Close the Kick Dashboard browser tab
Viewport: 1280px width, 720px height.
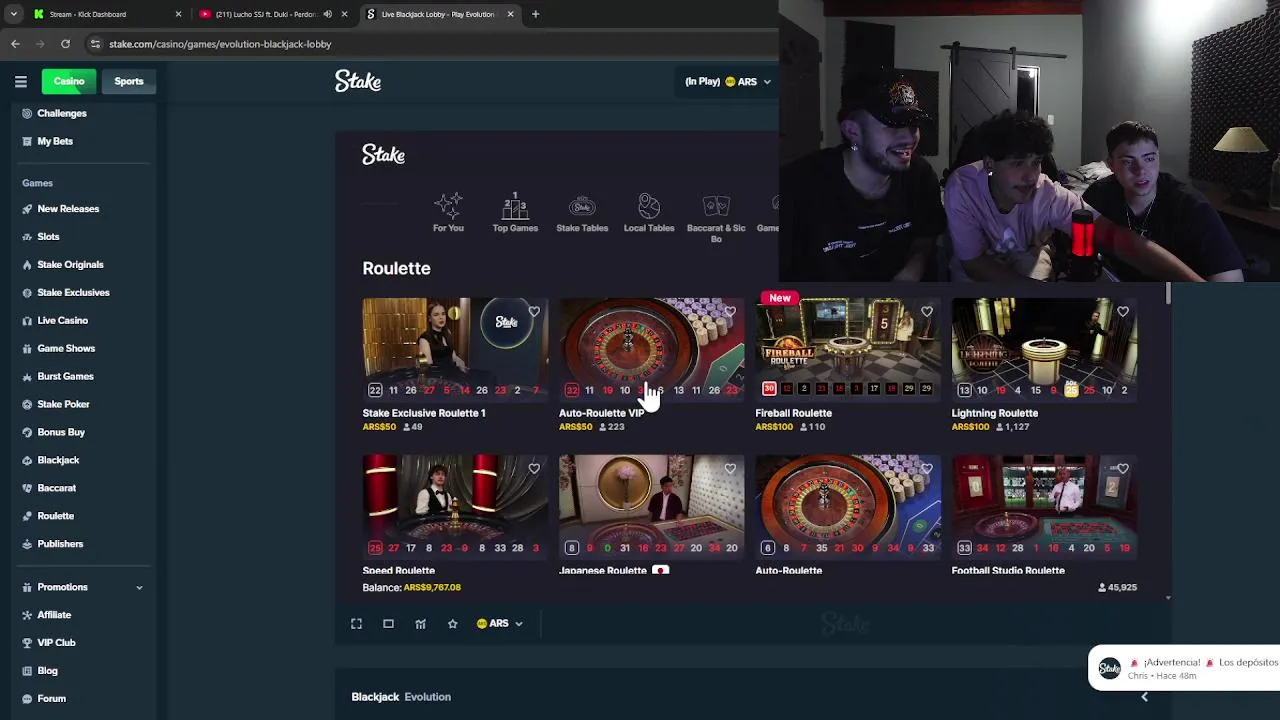[x=178, y=14]
